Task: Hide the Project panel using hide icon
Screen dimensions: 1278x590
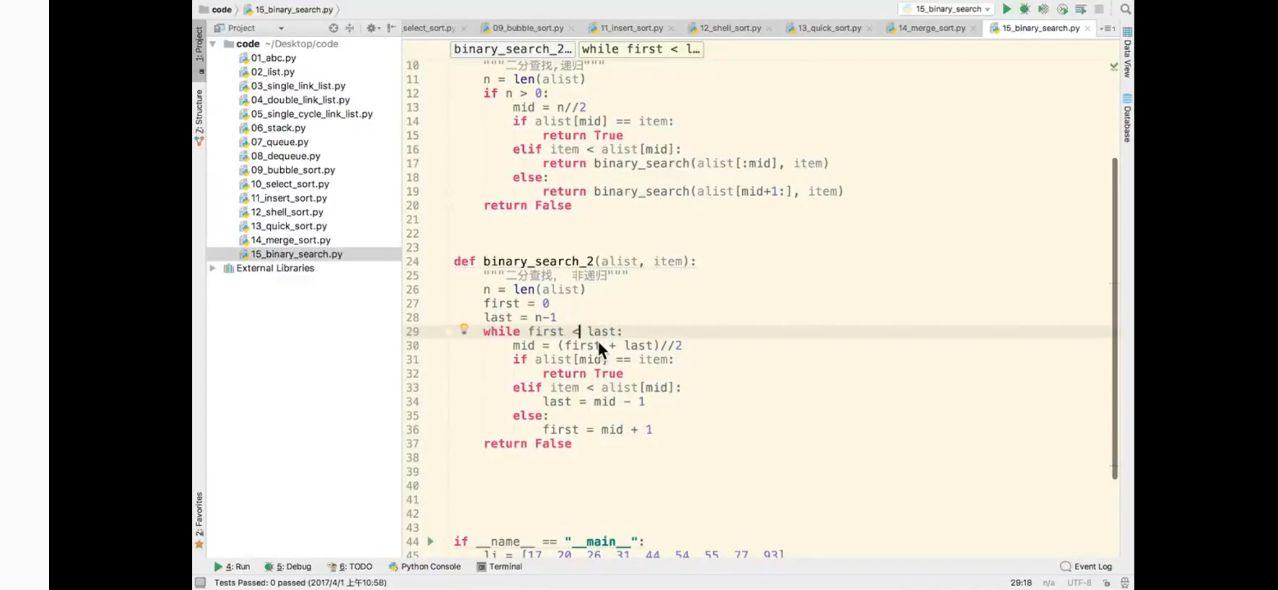Action: click(x=390, y=28)
